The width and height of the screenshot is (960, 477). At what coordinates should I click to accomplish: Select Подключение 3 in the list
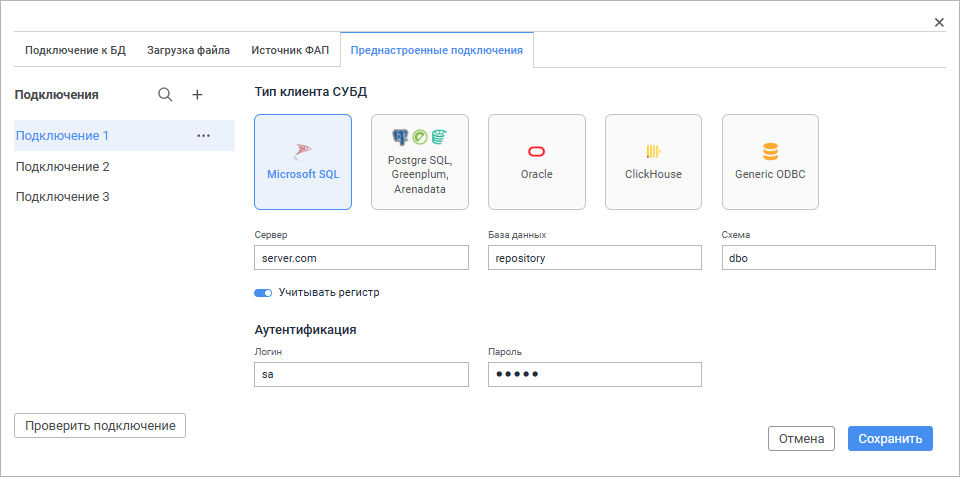(63, 197)
